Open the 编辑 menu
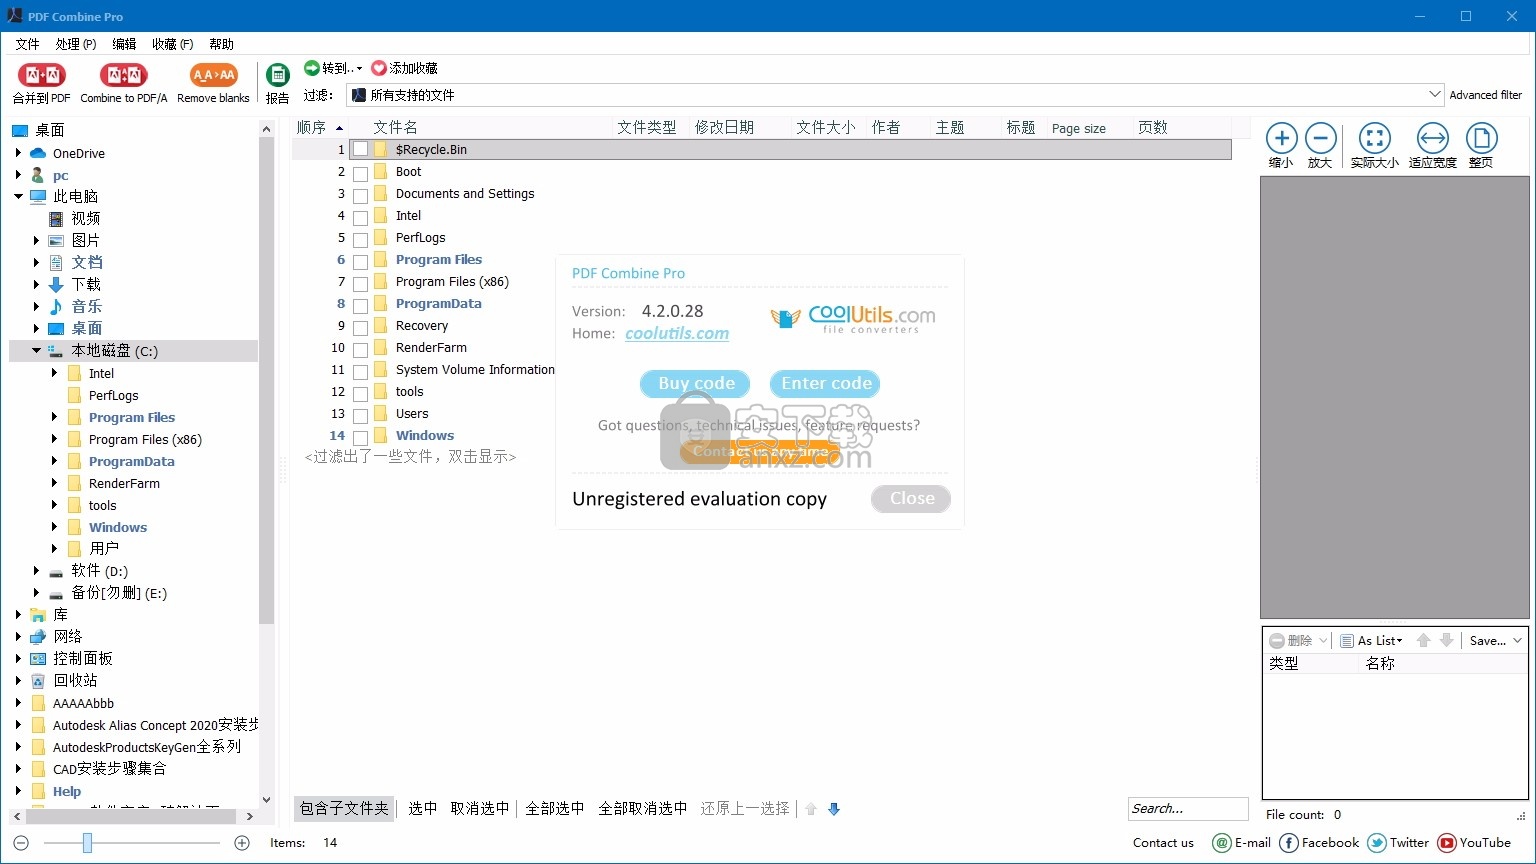 click(124, 44)
